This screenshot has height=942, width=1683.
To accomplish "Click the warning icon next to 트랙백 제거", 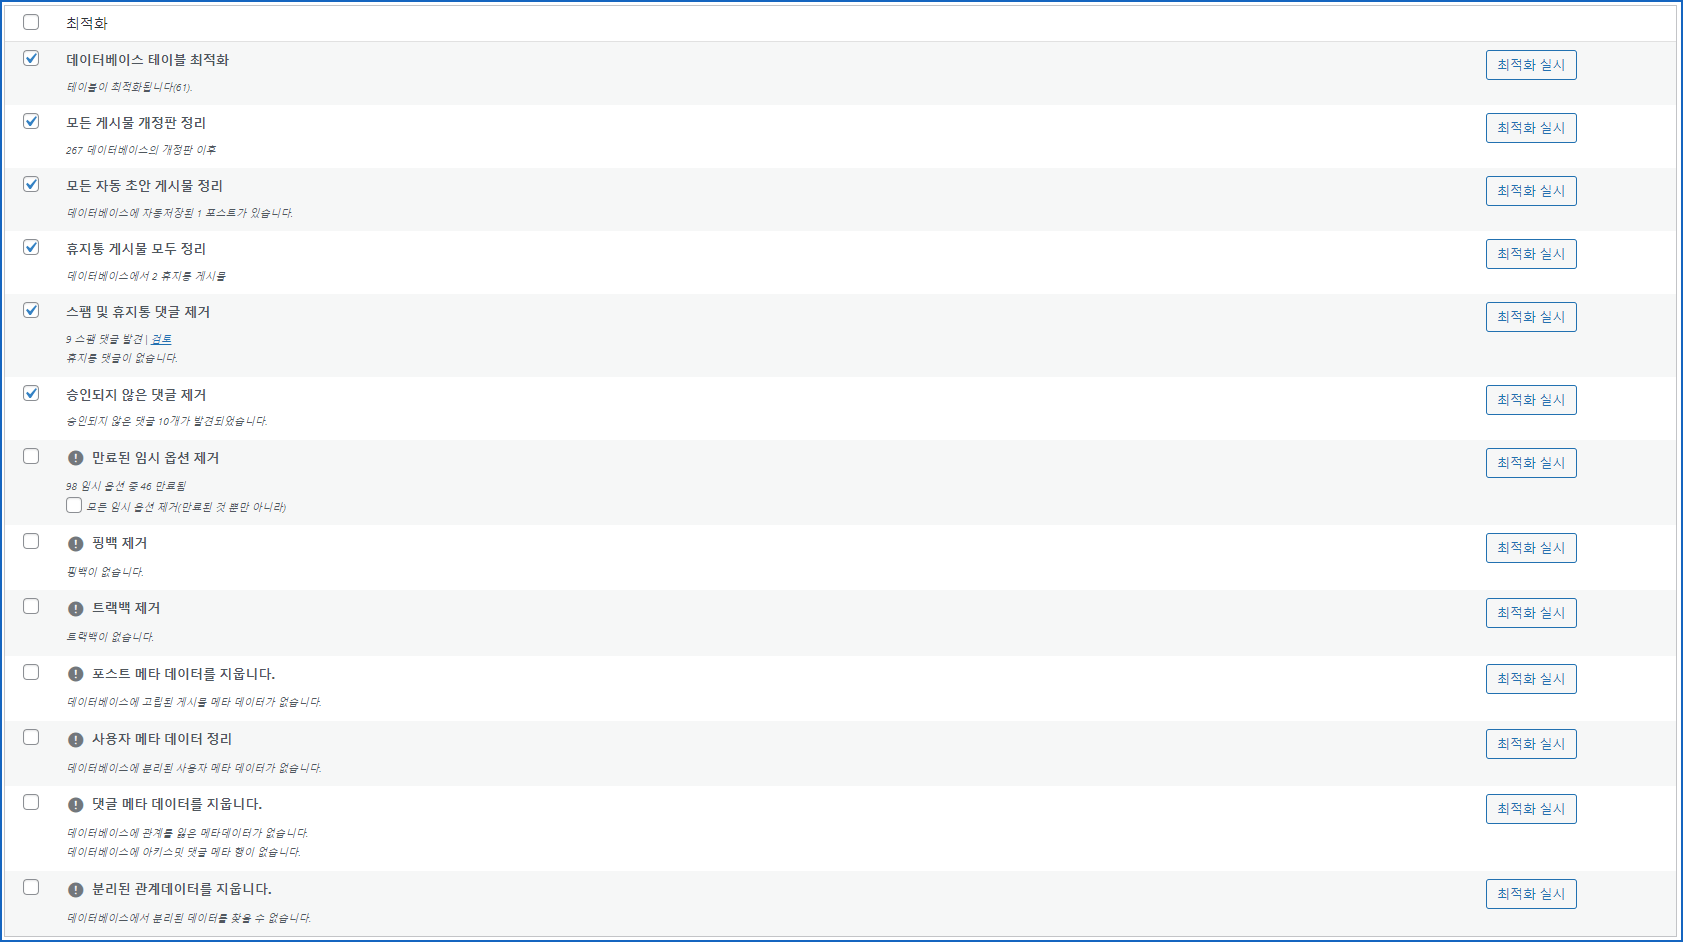I will coord(75,609).
